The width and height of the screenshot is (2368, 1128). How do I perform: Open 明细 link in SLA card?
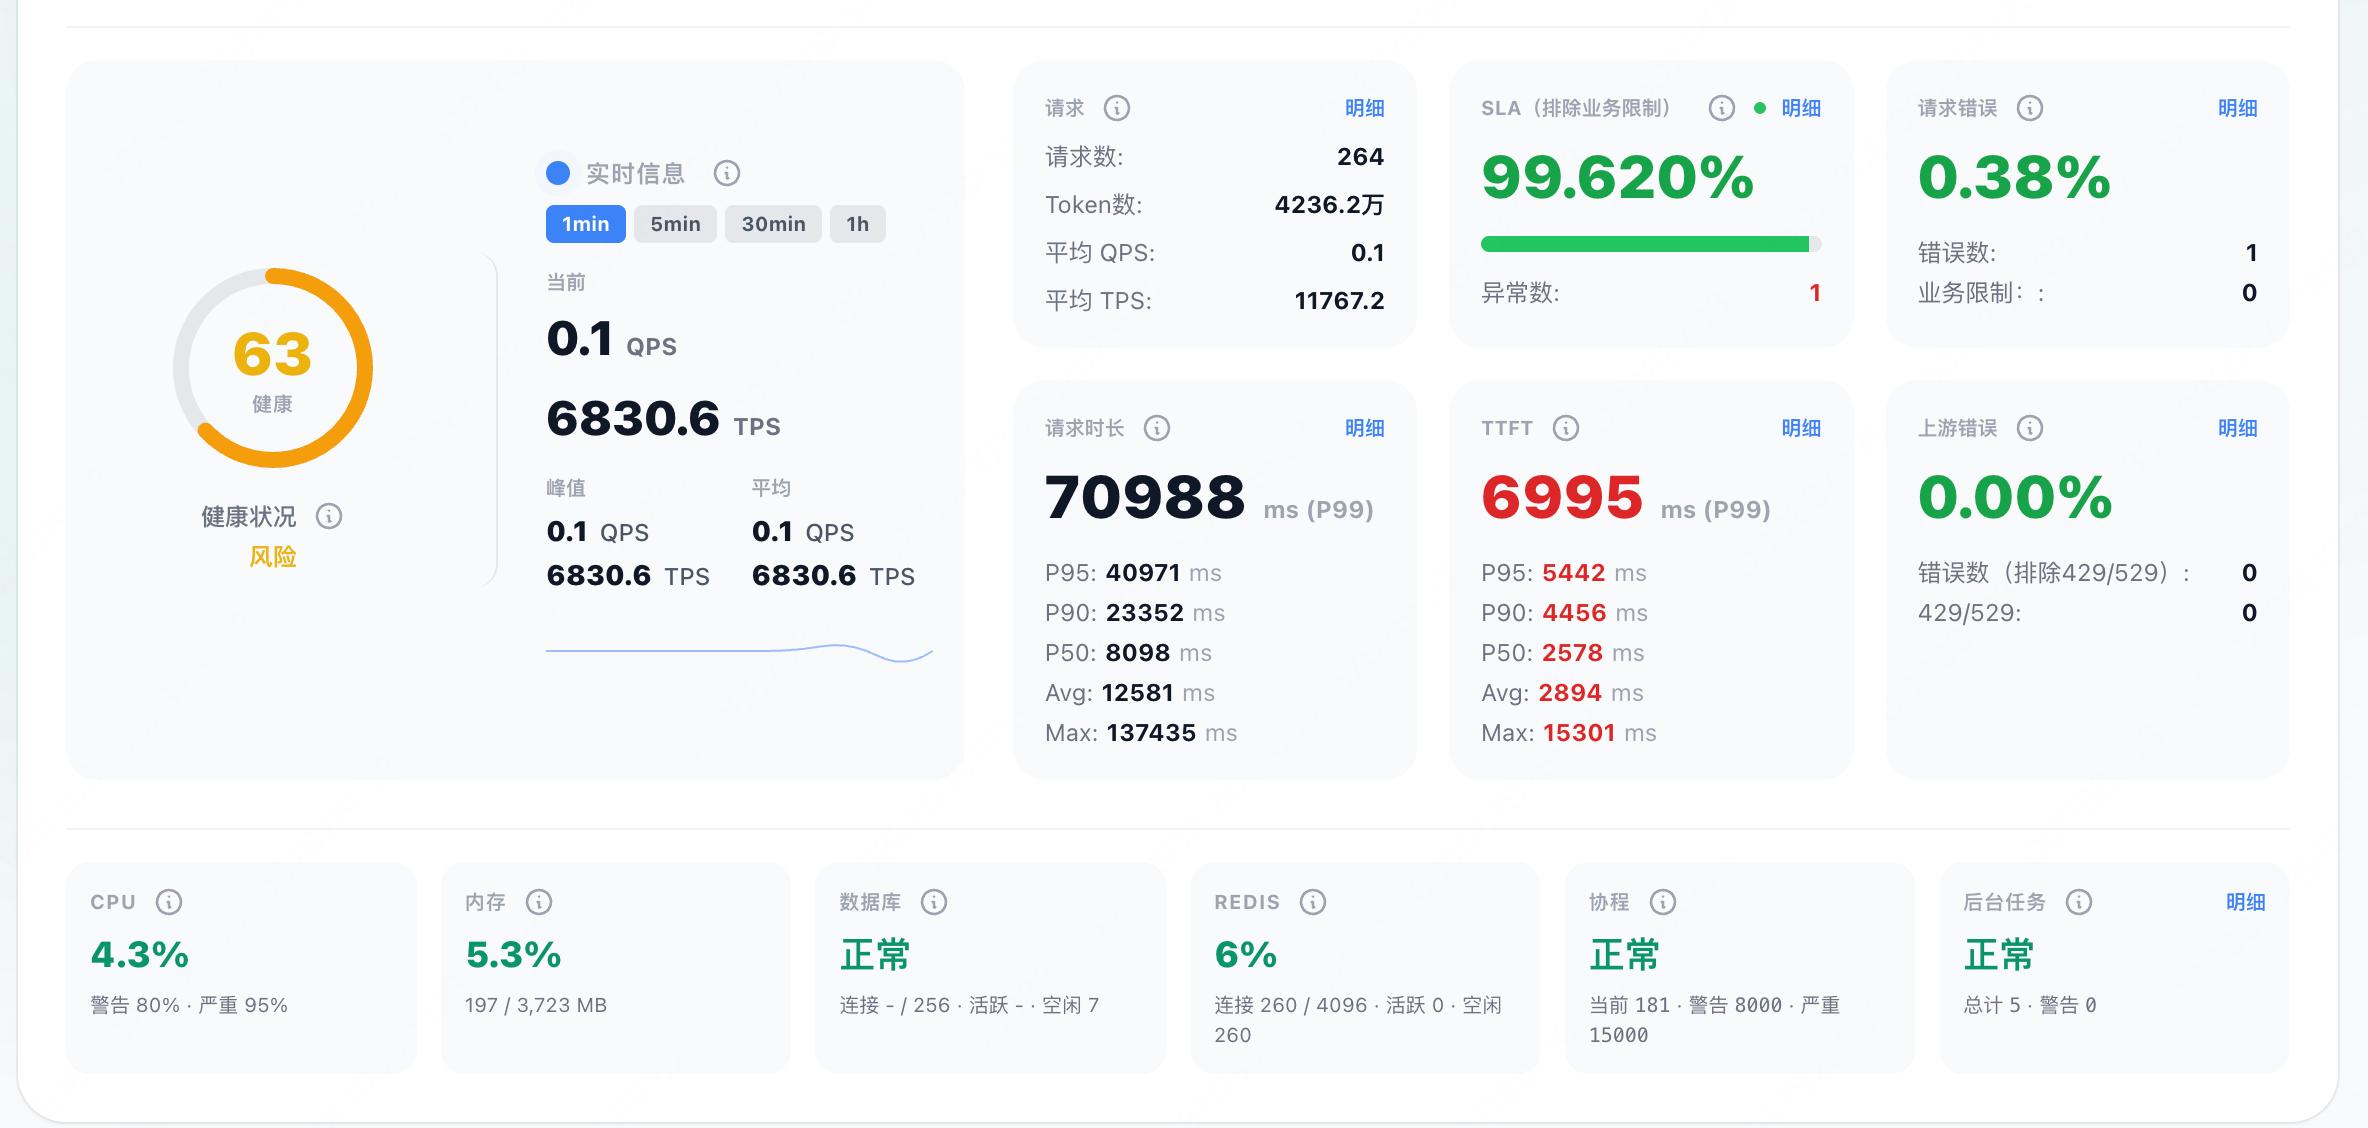[x=1801, y=108]
